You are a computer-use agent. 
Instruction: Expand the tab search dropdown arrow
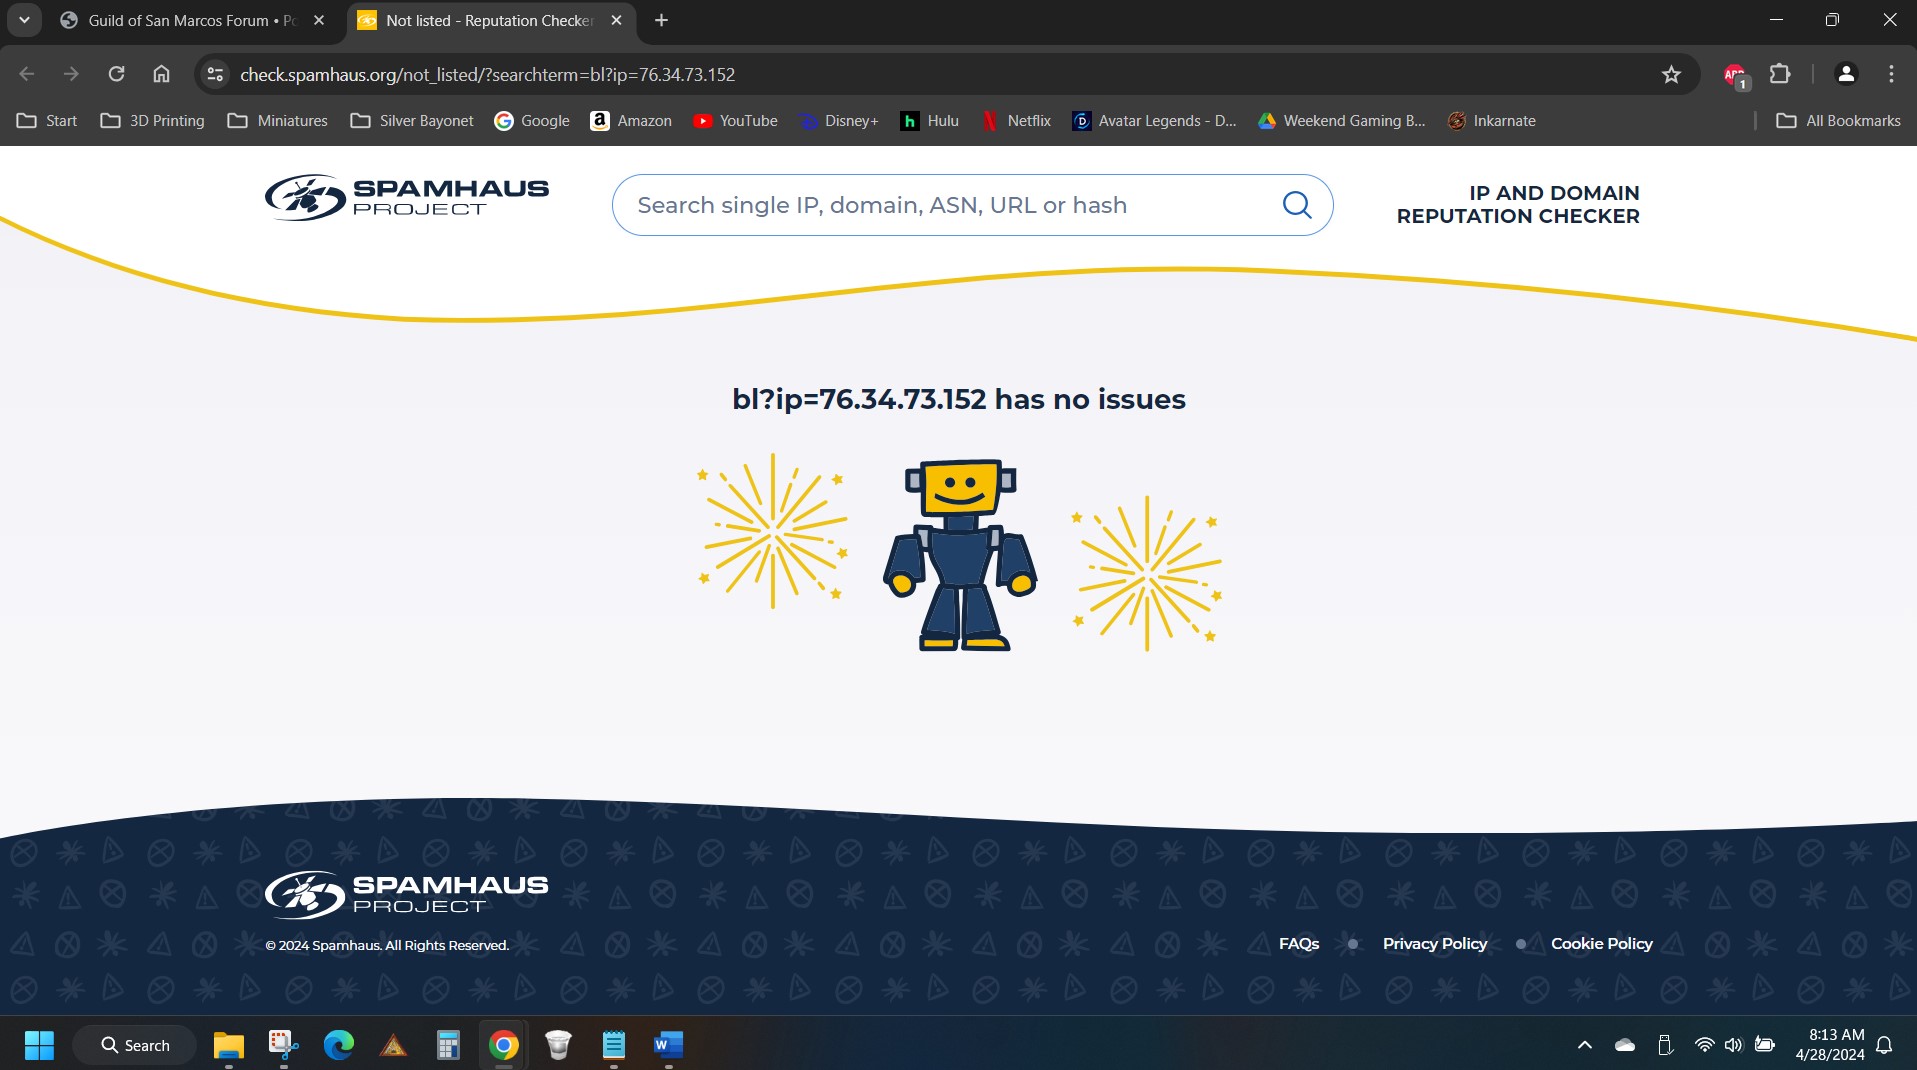click(24, 20)
